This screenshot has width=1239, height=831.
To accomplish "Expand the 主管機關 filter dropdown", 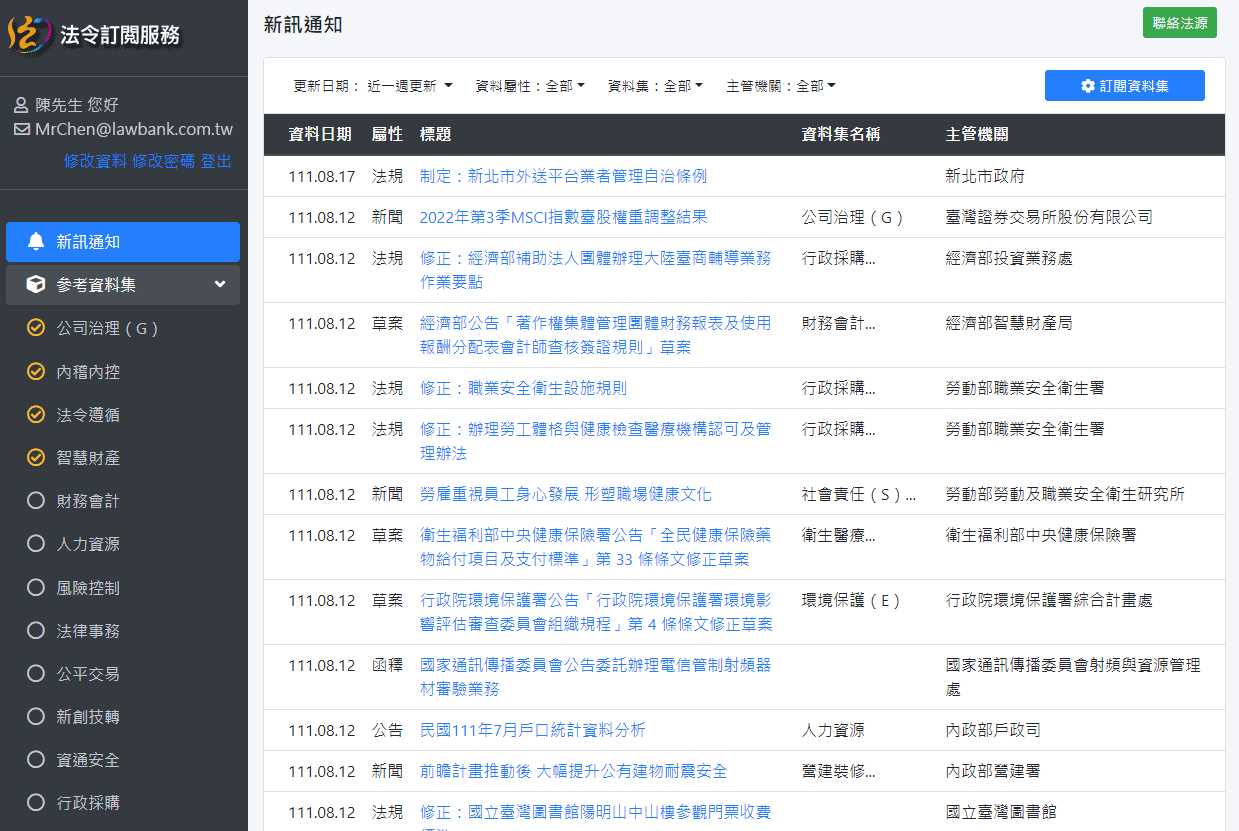I will 781,86.
